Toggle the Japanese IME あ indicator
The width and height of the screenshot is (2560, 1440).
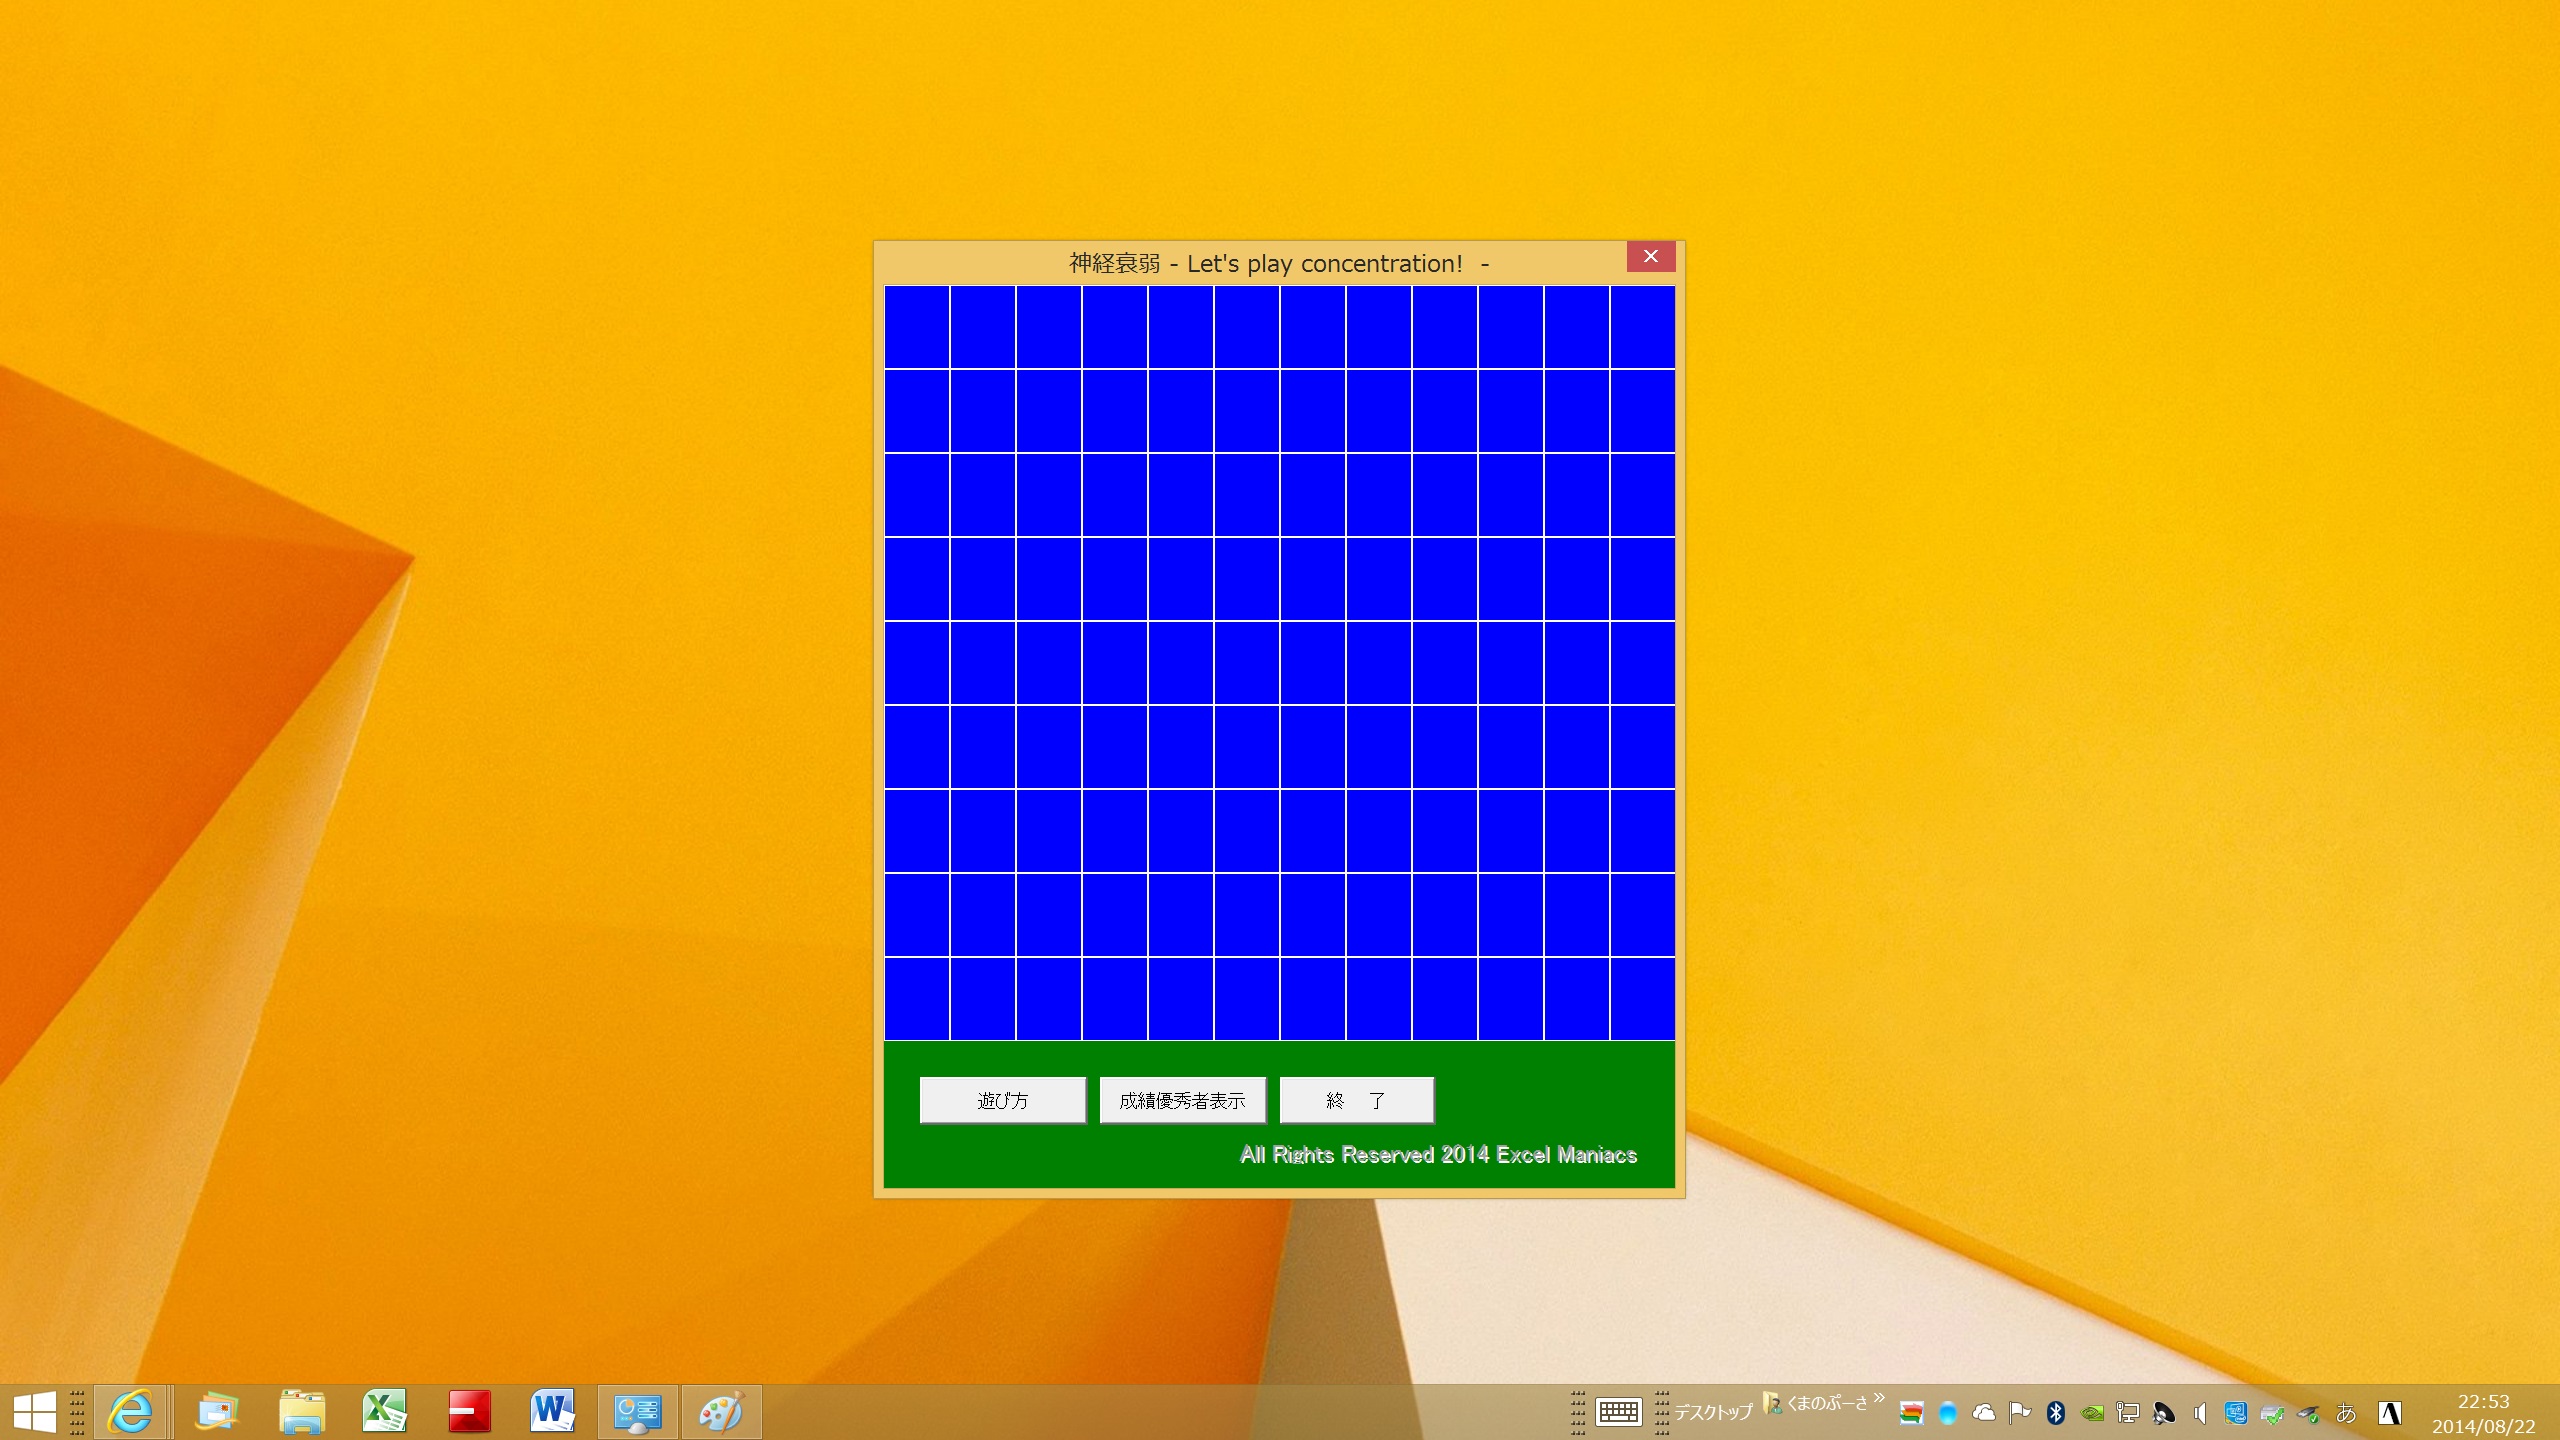(x=2346, y=1412)
